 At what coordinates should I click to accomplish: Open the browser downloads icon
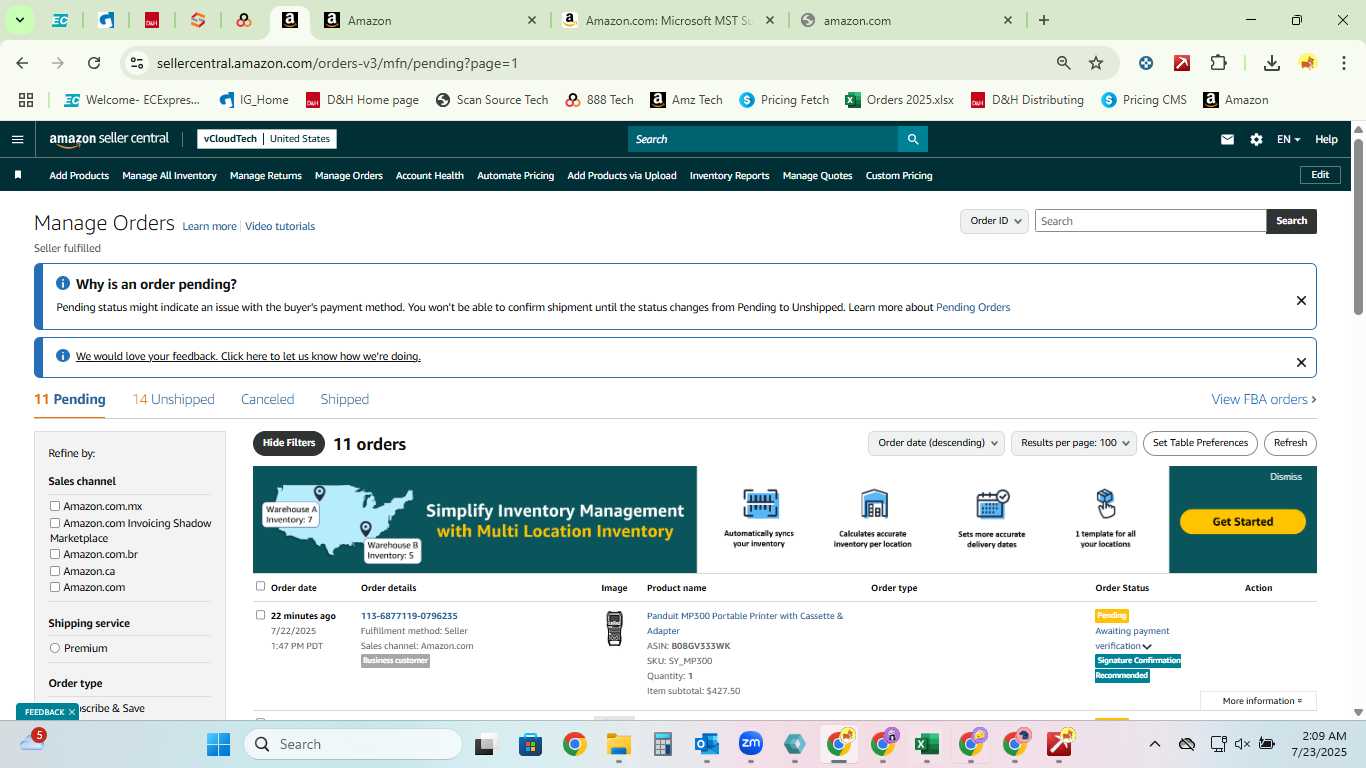tap(1272, 63)
